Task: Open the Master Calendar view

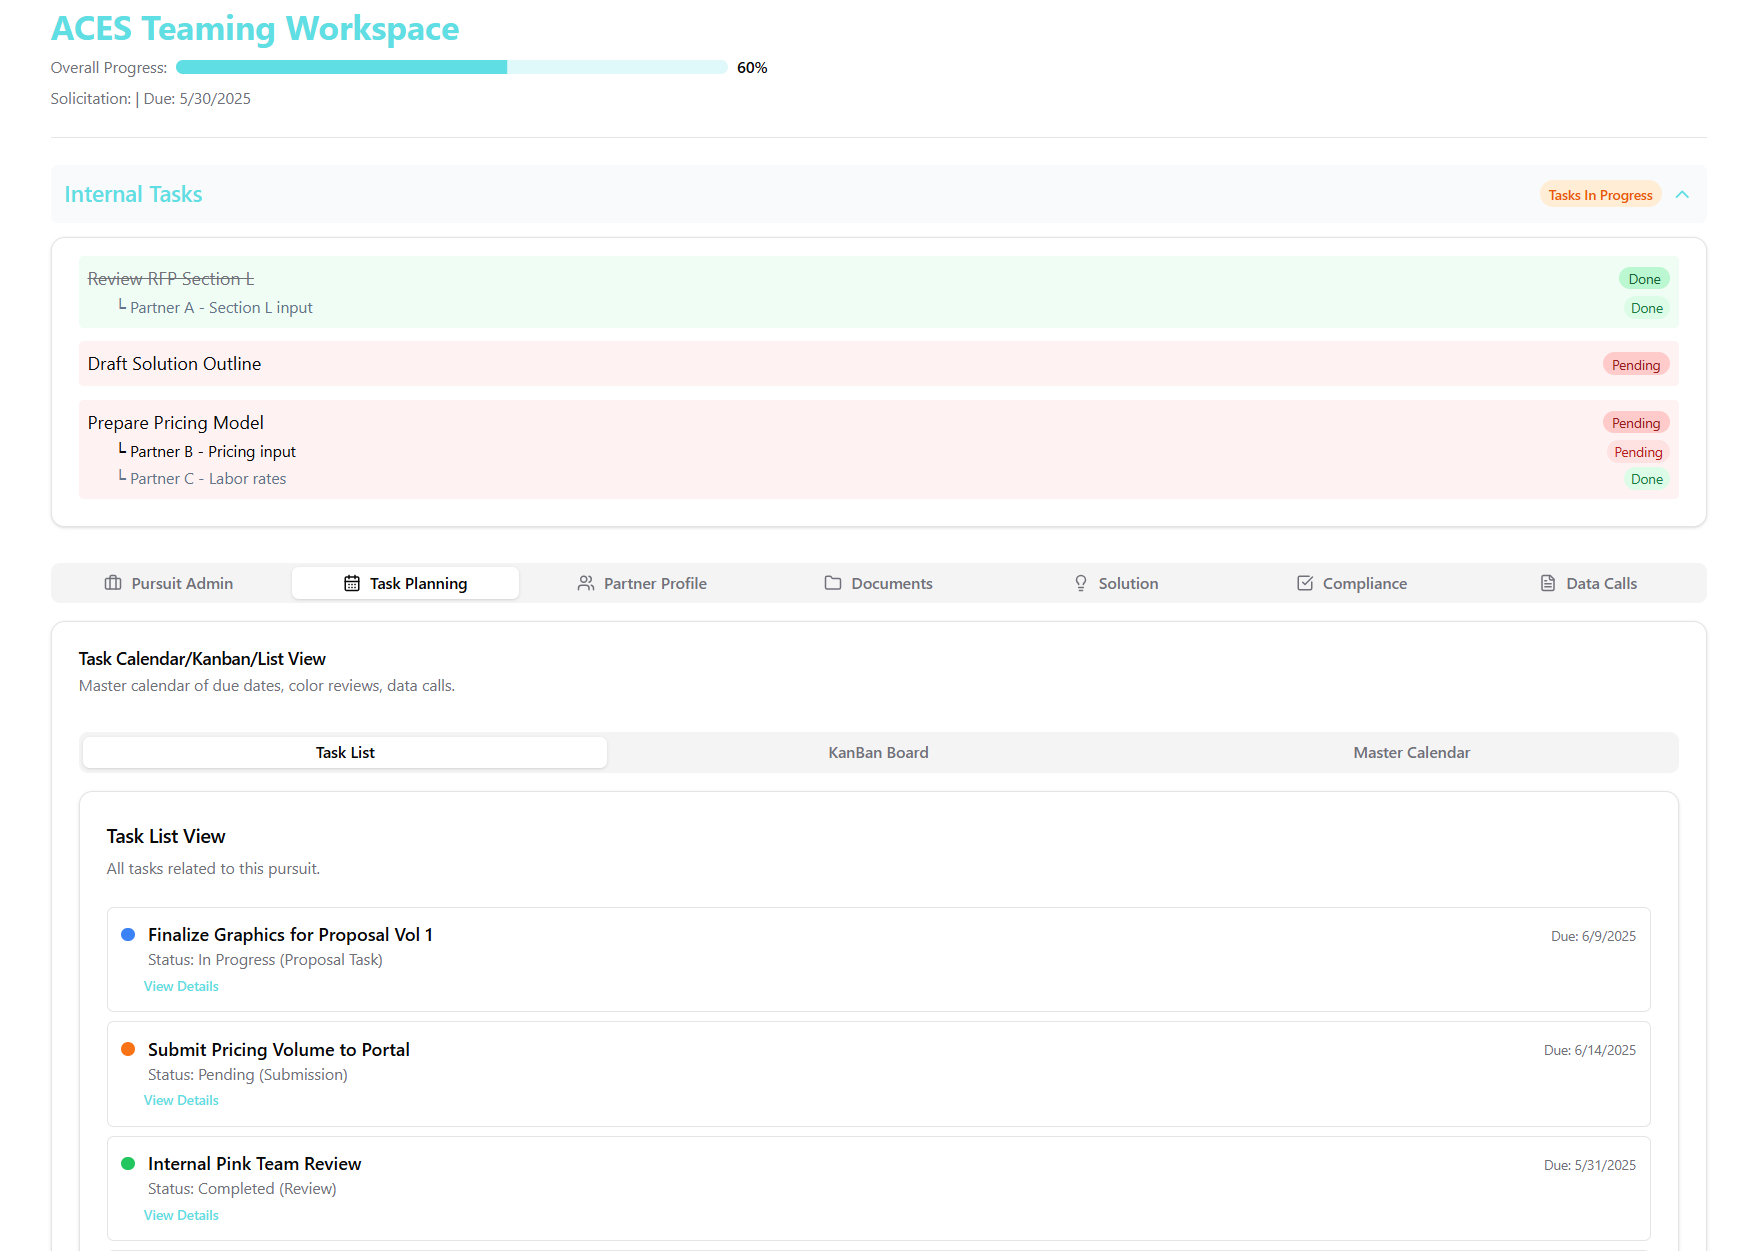Action: coord(1411,753)
